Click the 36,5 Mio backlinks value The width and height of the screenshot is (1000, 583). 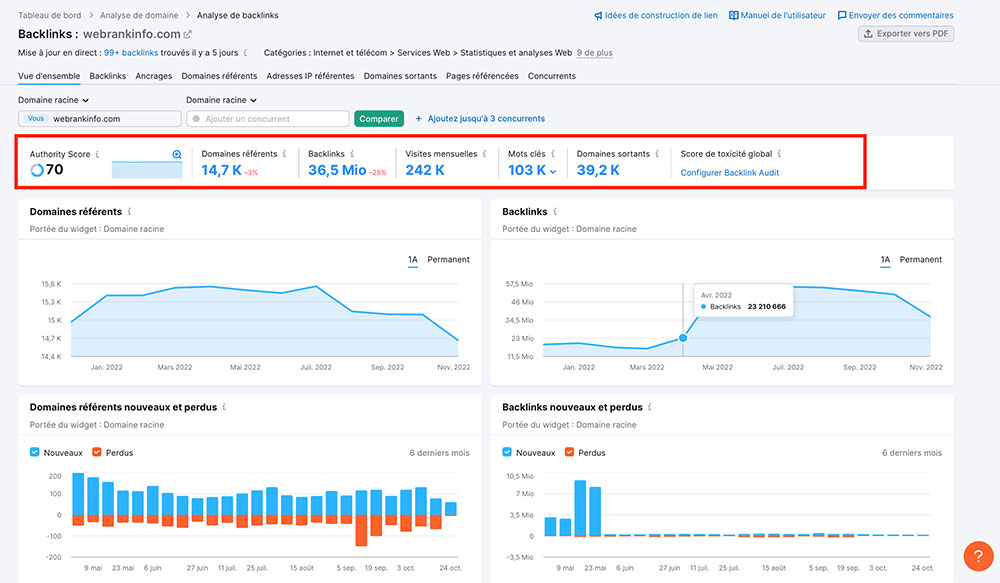coord(337,170)
